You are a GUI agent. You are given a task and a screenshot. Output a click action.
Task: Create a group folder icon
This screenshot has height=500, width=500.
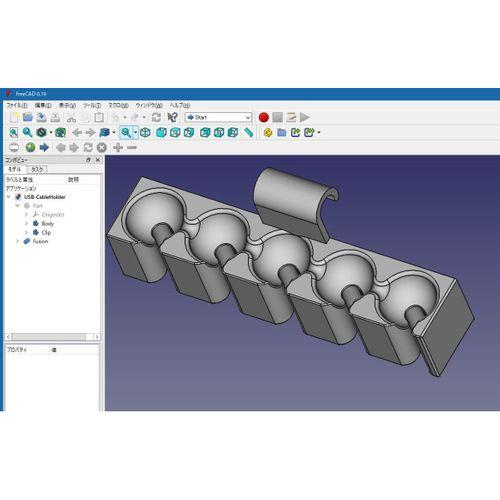pos(282,133)
